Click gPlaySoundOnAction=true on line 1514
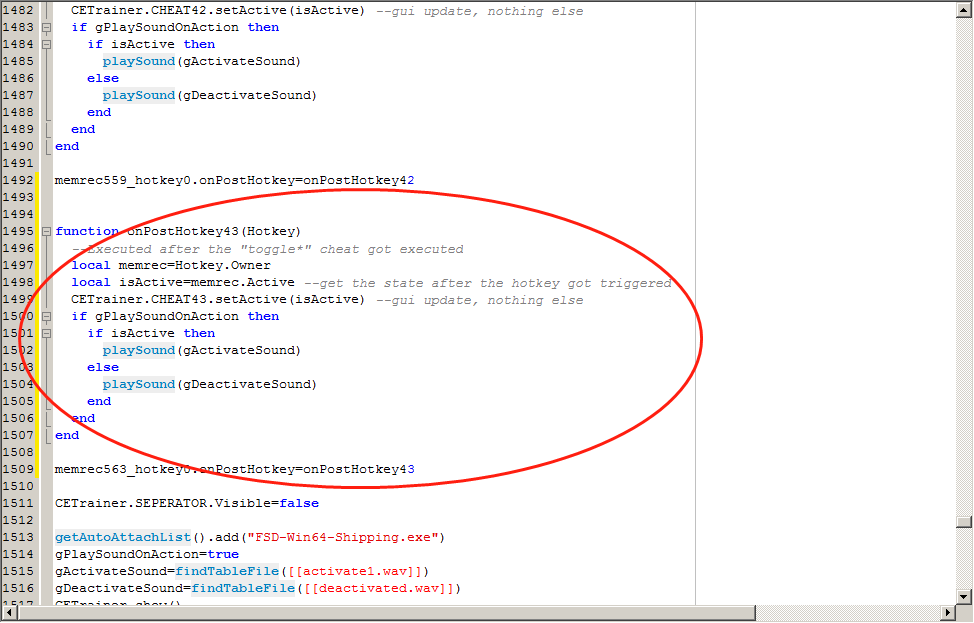Viewport: 974px width, 623px height. [146, 554]
